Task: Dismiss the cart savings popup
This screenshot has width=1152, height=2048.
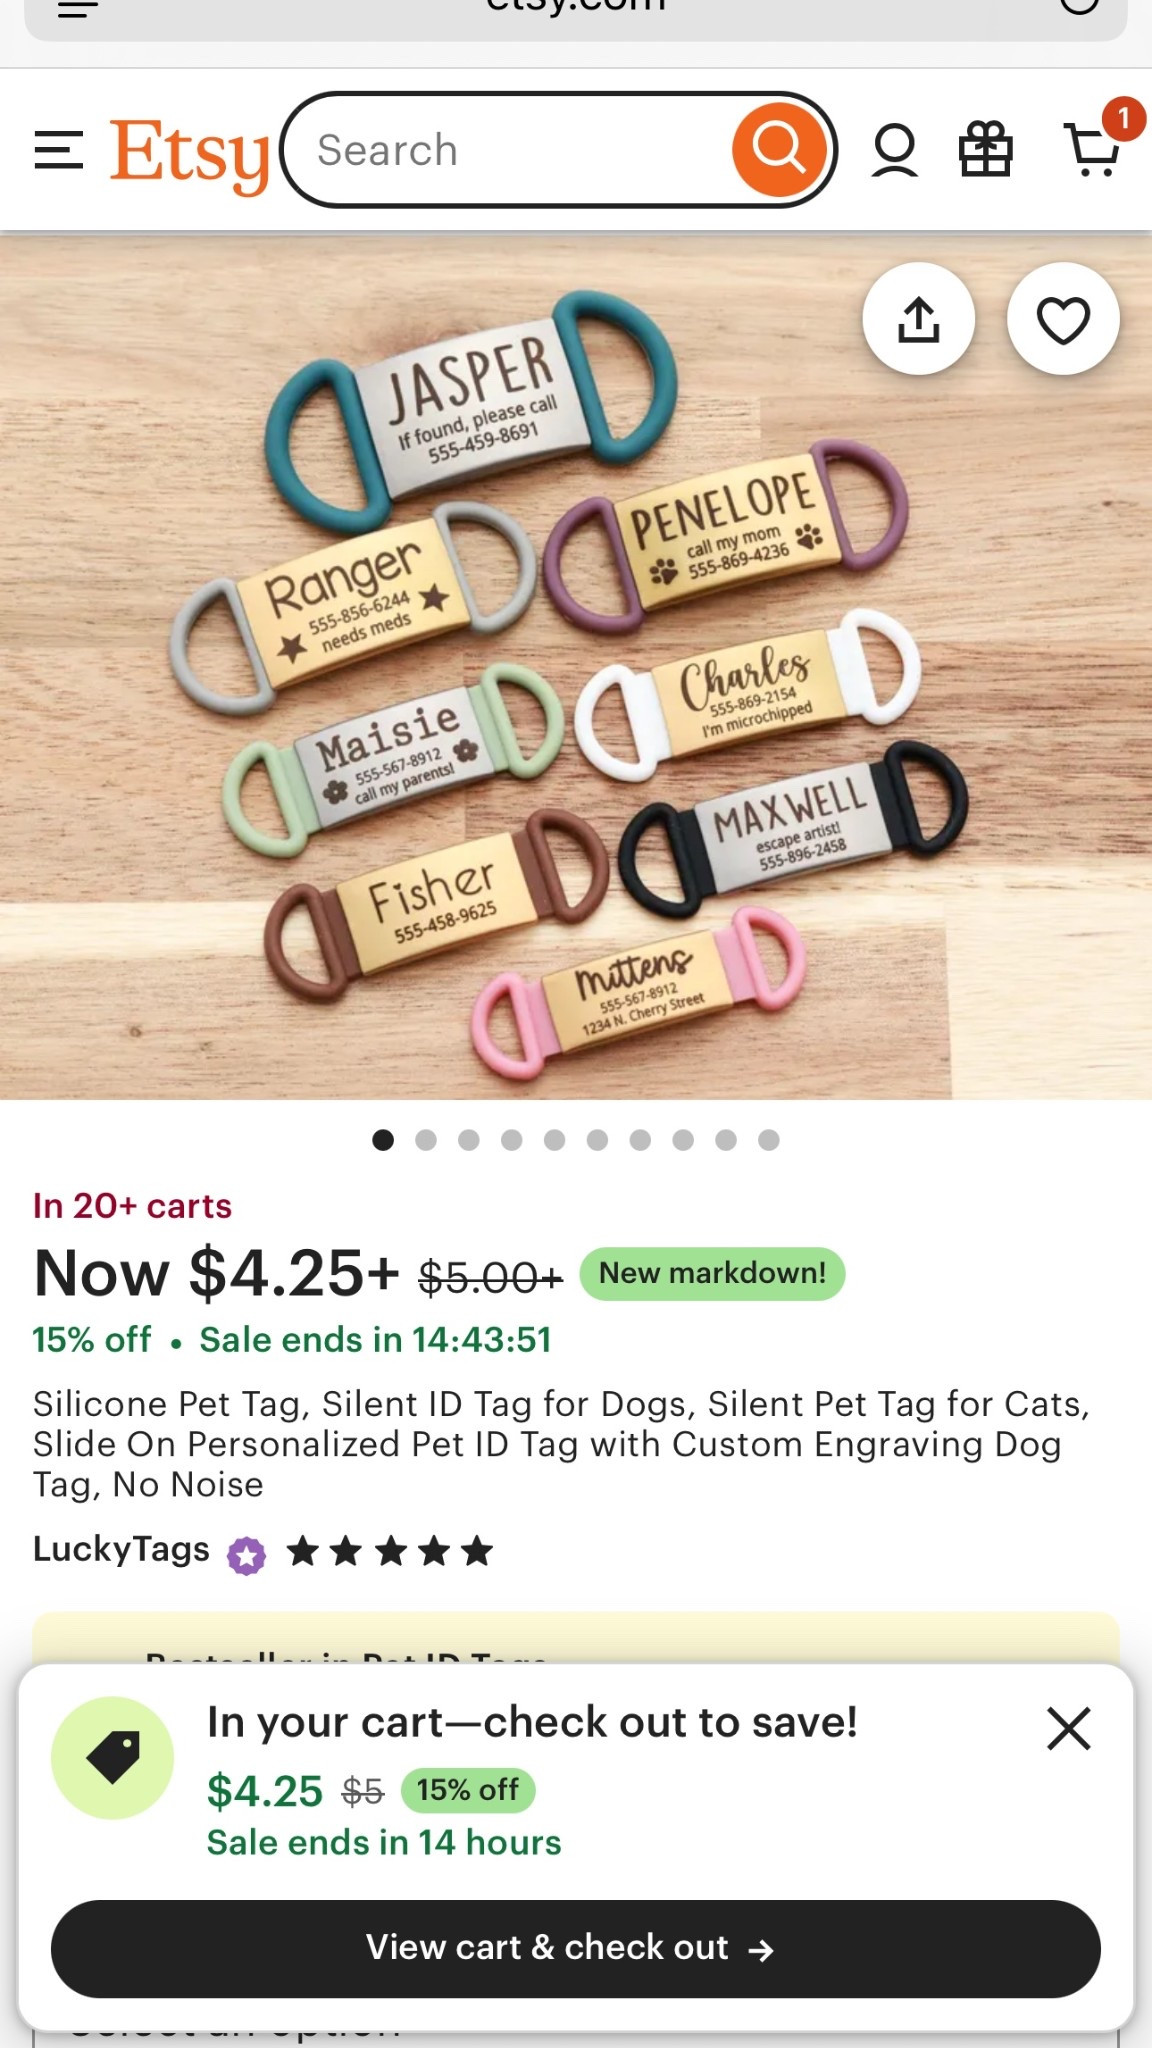Action: tap(1068, 1728)
